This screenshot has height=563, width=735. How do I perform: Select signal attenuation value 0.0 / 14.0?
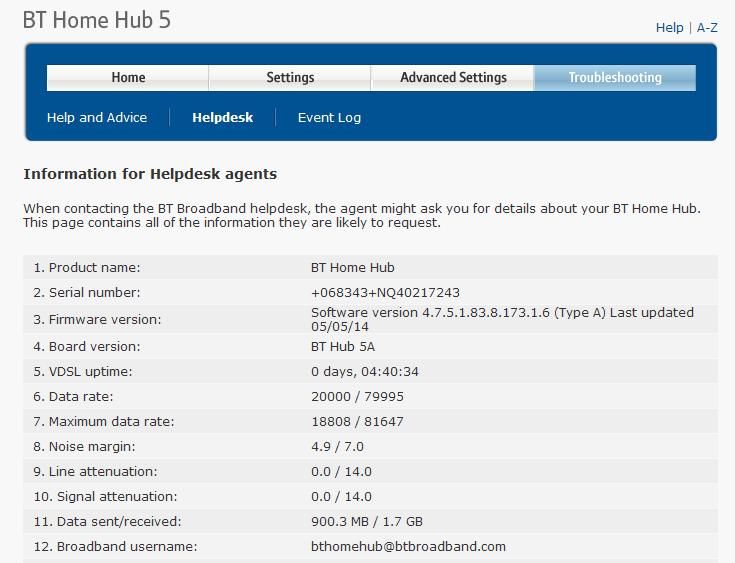341,496
